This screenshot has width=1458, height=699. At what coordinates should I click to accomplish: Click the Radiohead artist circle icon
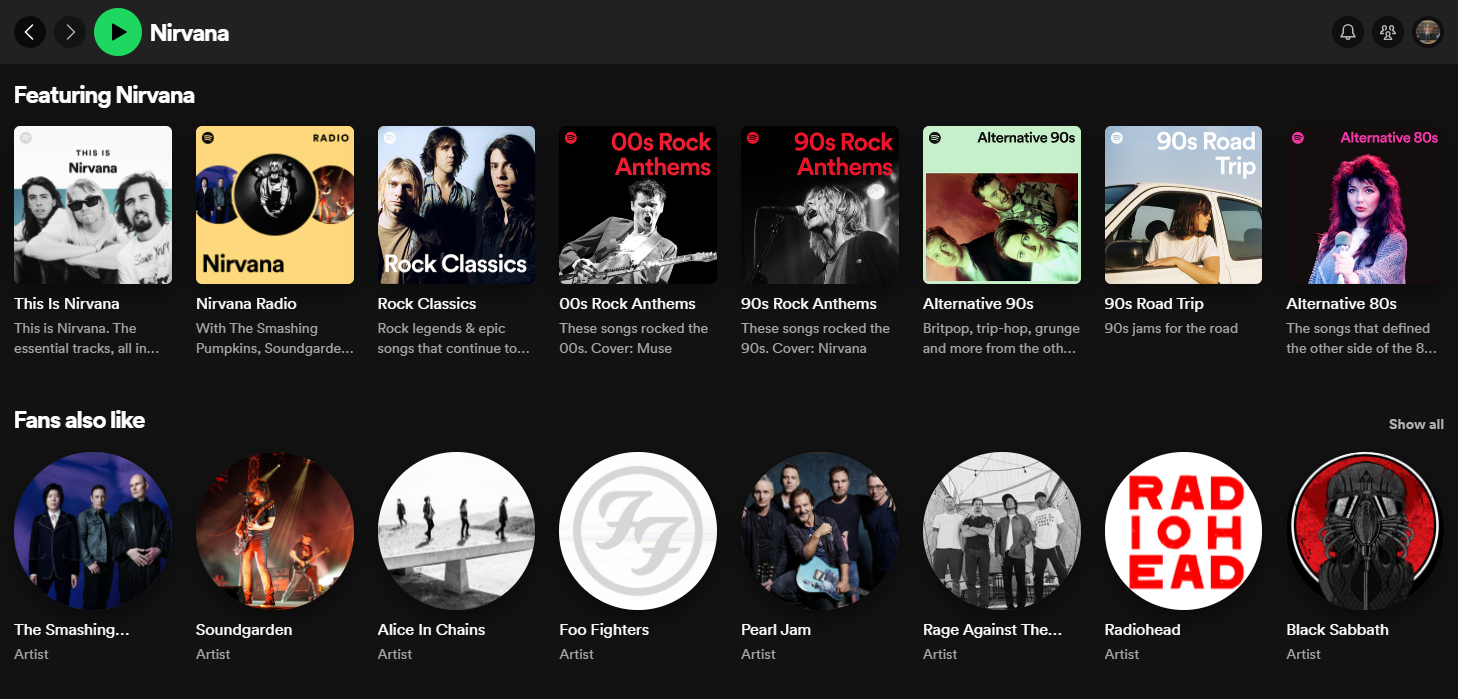pyautogui.click(x=1183, y=531)
